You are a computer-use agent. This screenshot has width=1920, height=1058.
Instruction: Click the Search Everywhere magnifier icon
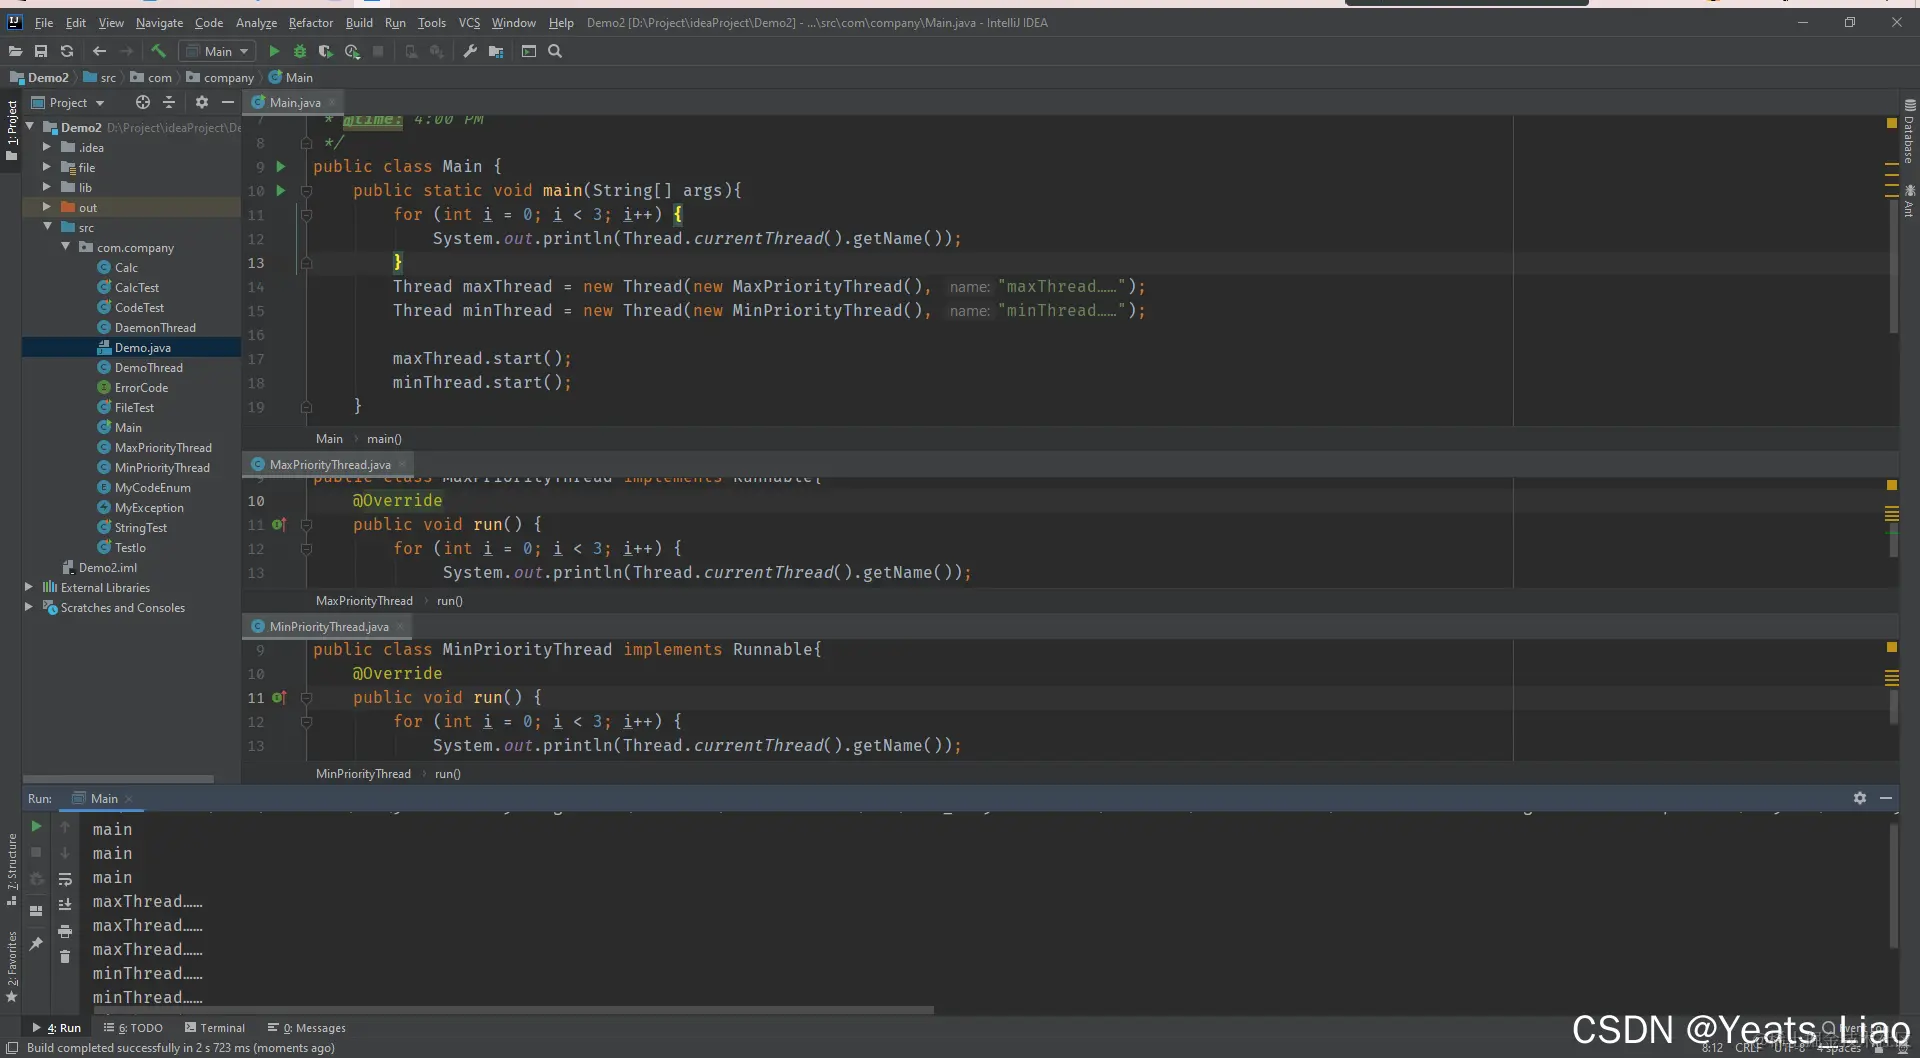555,51
